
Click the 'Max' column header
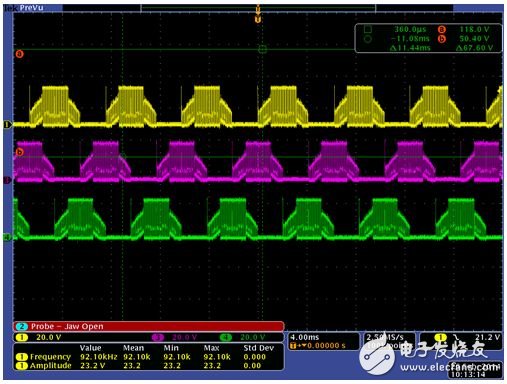211,348
